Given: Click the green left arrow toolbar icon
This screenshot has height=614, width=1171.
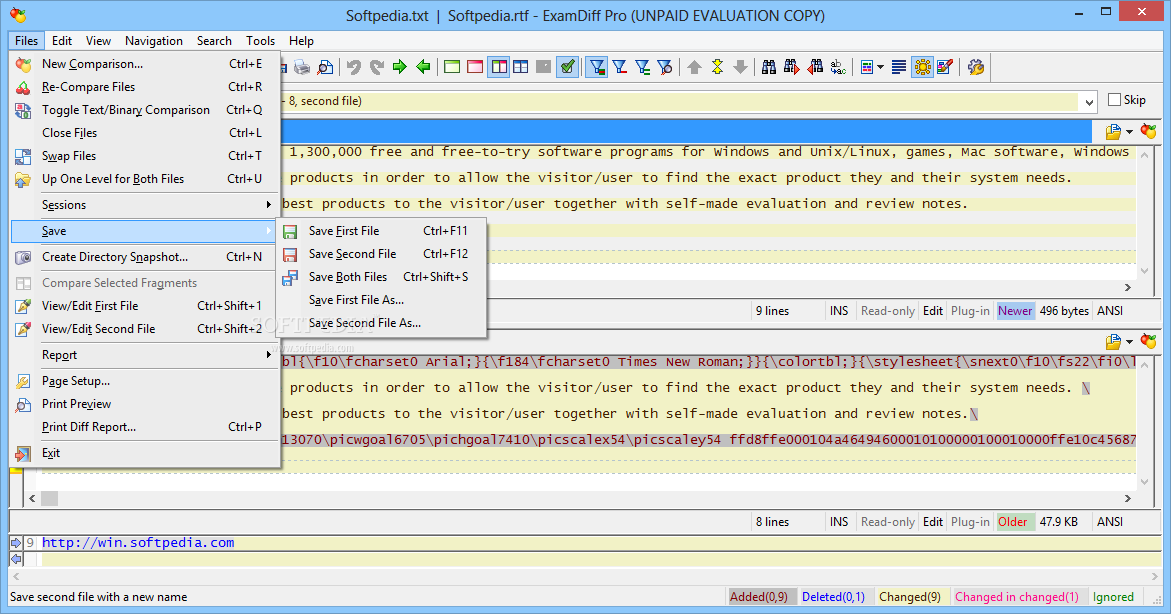Looking at the screenshot, I should pos(423,67).
